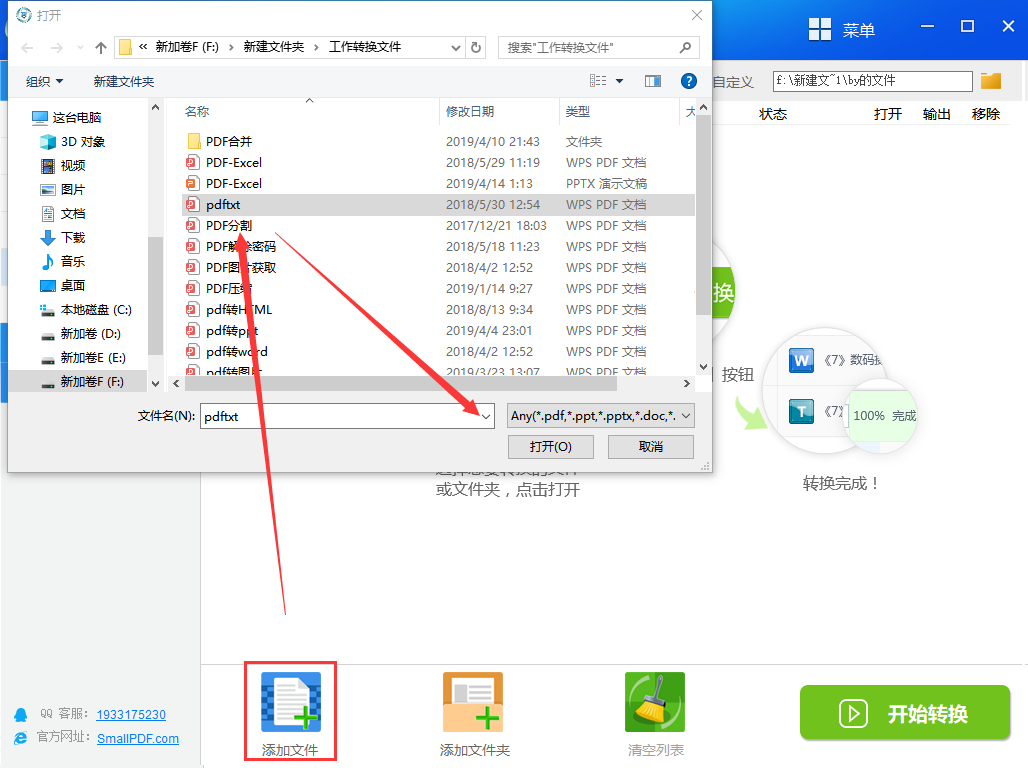Select the pdftxt file row
The image size is (1028, 768).
point(437,205)
